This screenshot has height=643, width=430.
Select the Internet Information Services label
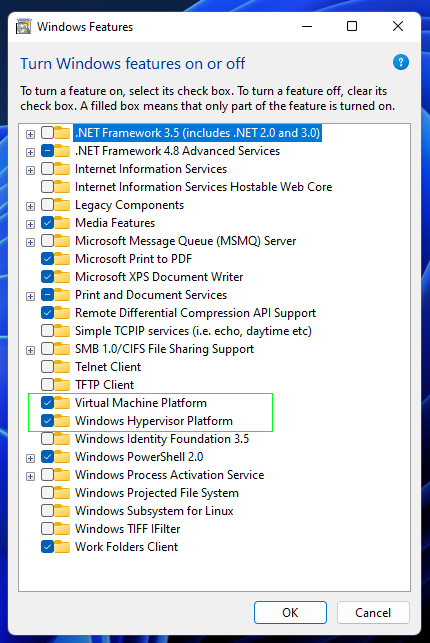(x=151, y=169)
